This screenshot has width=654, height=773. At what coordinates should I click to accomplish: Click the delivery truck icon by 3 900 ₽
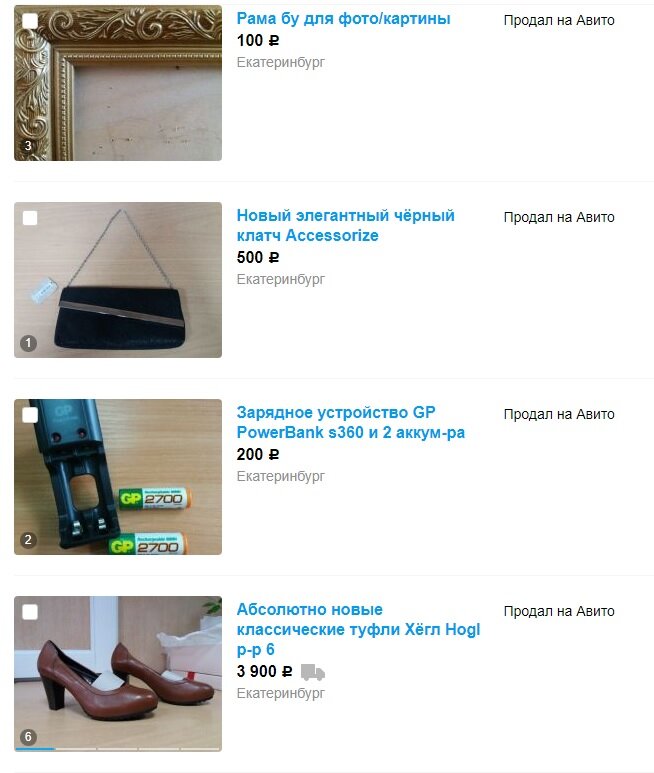[313, 672]
